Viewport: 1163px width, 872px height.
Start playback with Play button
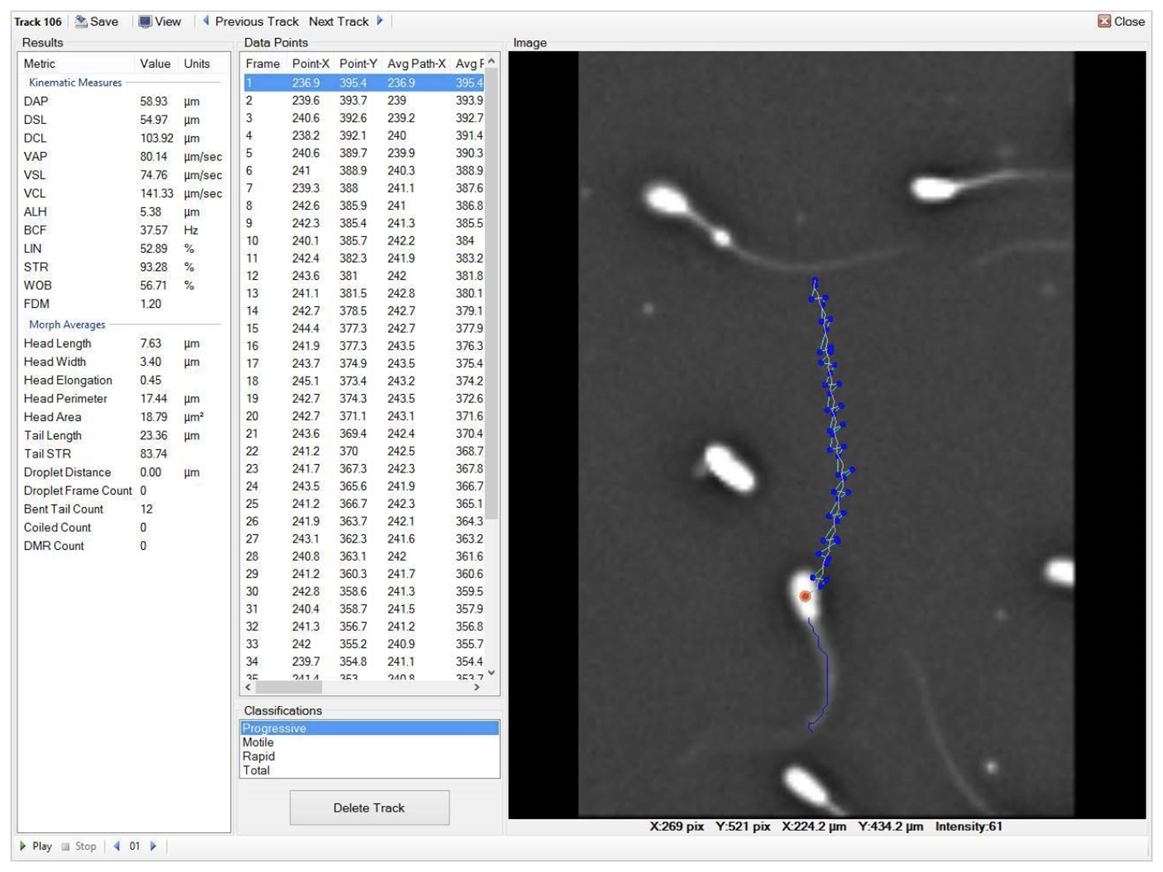pos(36,846)
